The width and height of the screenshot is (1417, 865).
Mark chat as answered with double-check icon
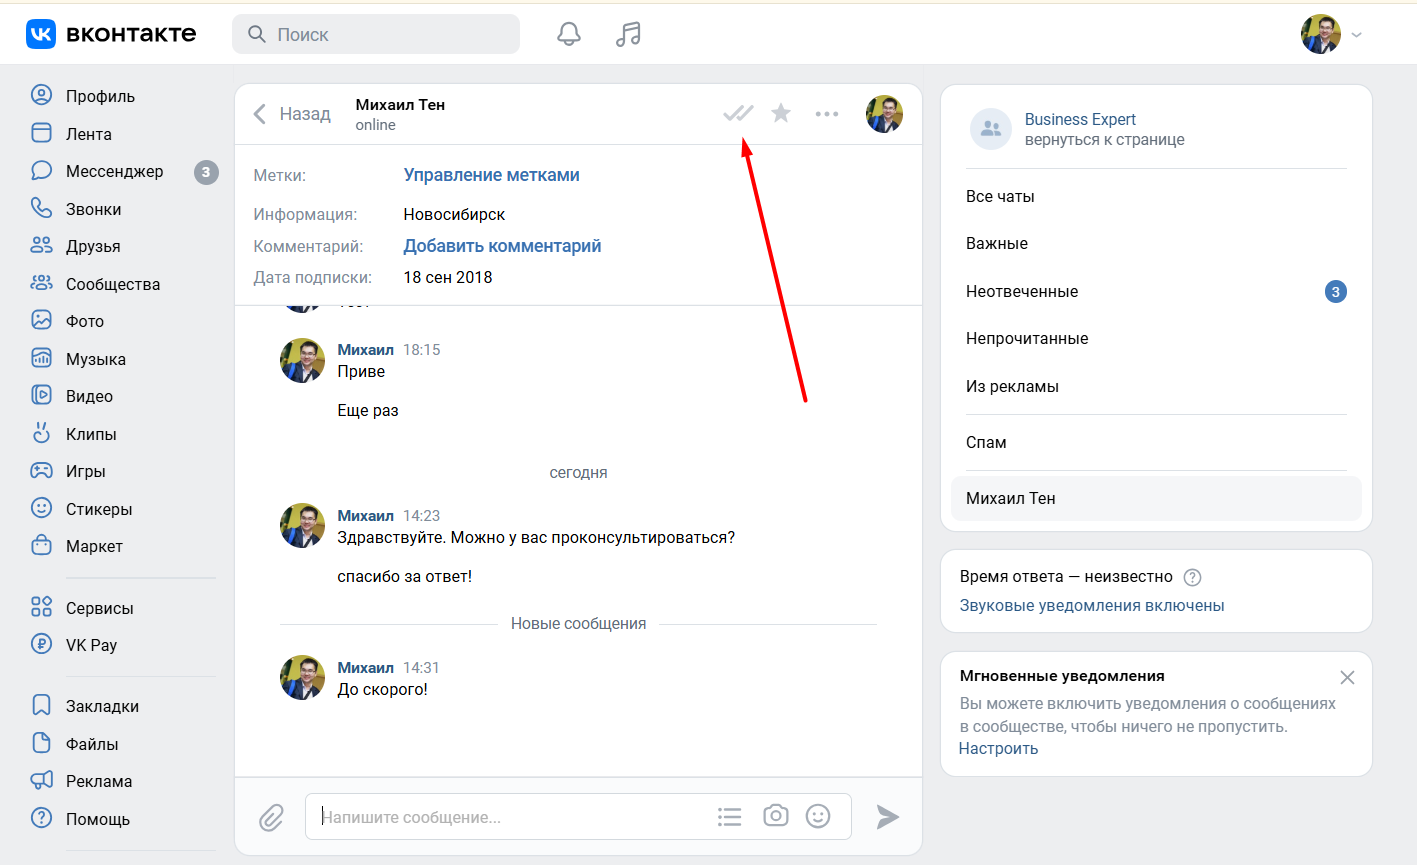(738, 114)
